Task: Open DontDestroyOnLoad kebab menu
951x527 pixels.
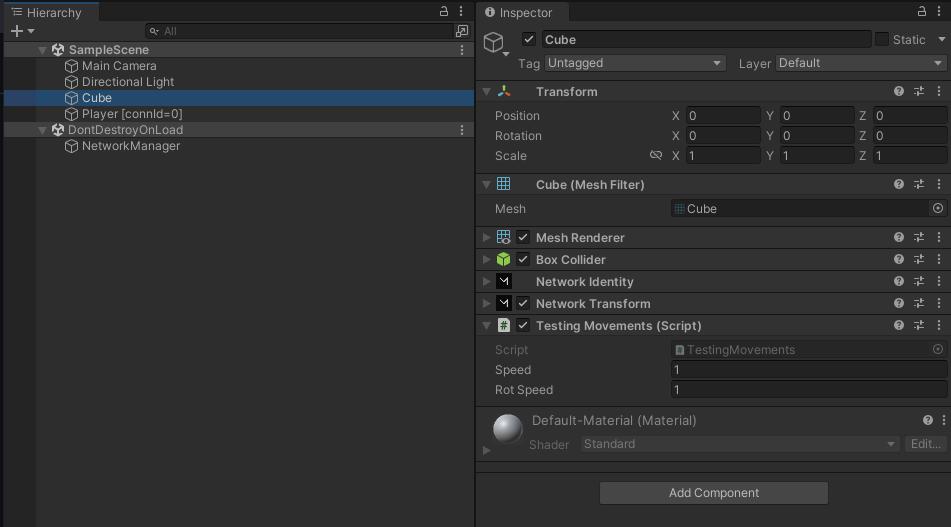Action: (x=462, y=130)
